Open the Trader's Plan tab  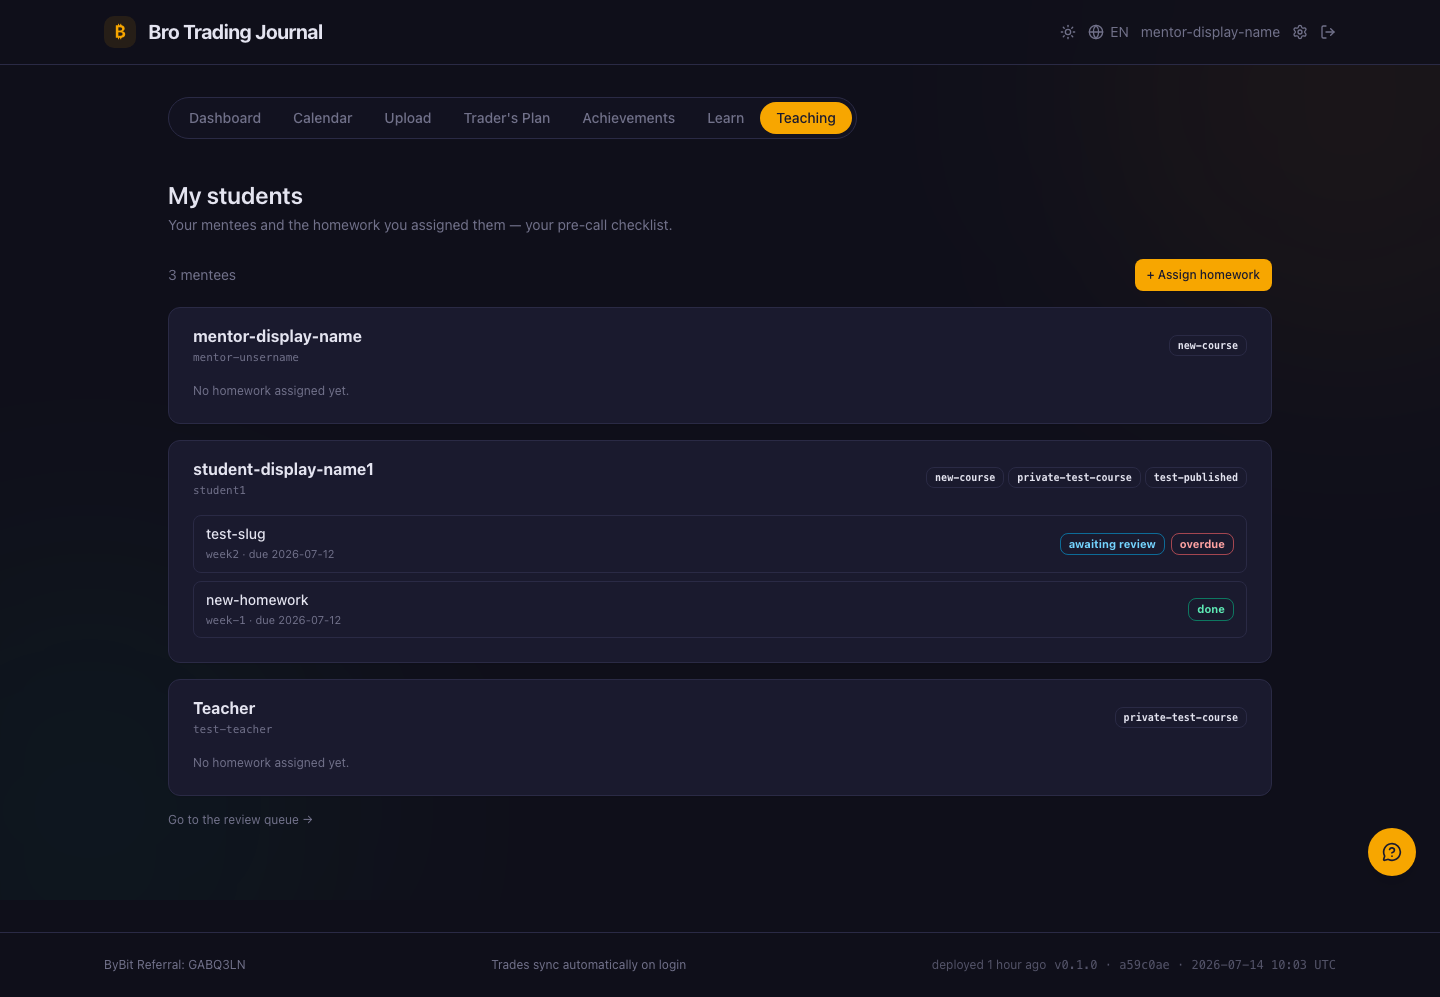tap(507, 118)
